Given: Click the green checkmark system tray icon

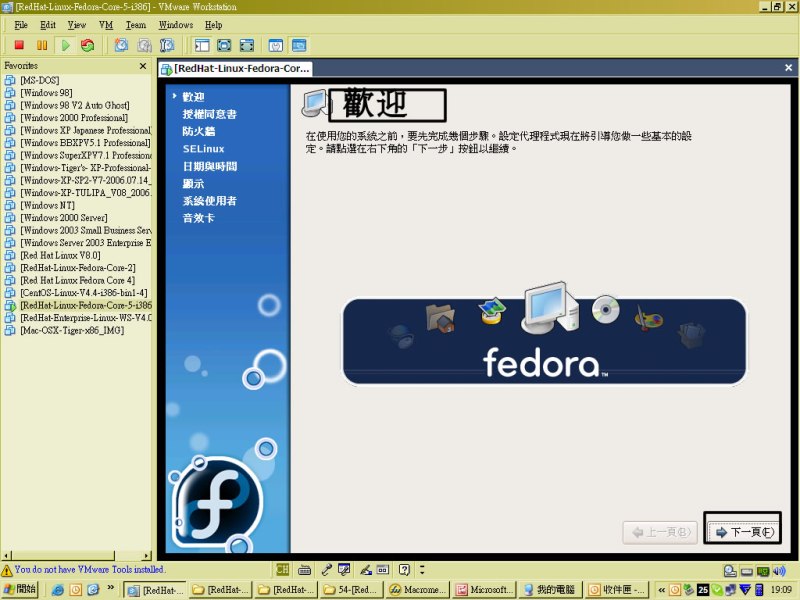Looking at the screenshot, I should point(717,590).
